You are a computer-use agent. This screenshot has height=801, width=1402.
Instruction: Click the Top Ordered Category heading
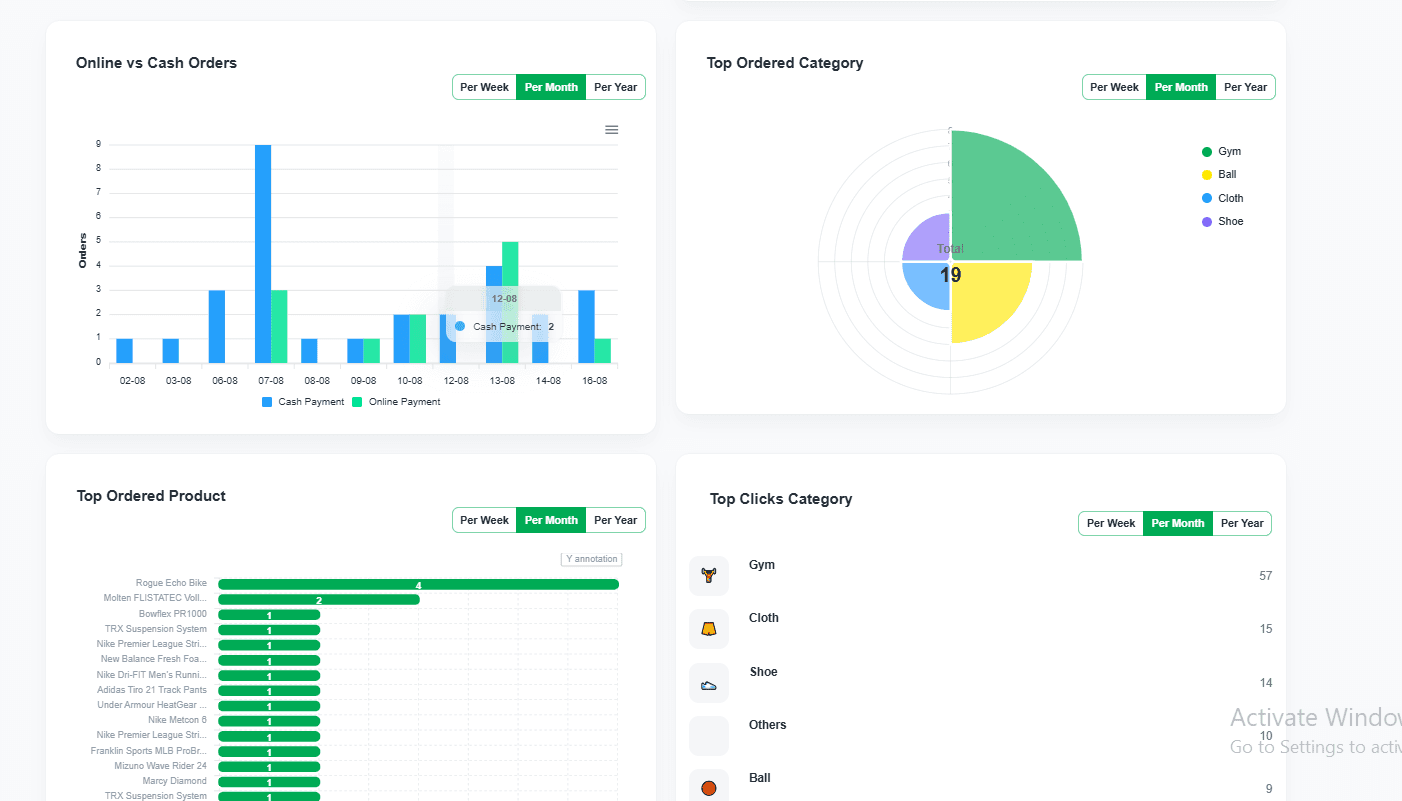tap(785, 63)
